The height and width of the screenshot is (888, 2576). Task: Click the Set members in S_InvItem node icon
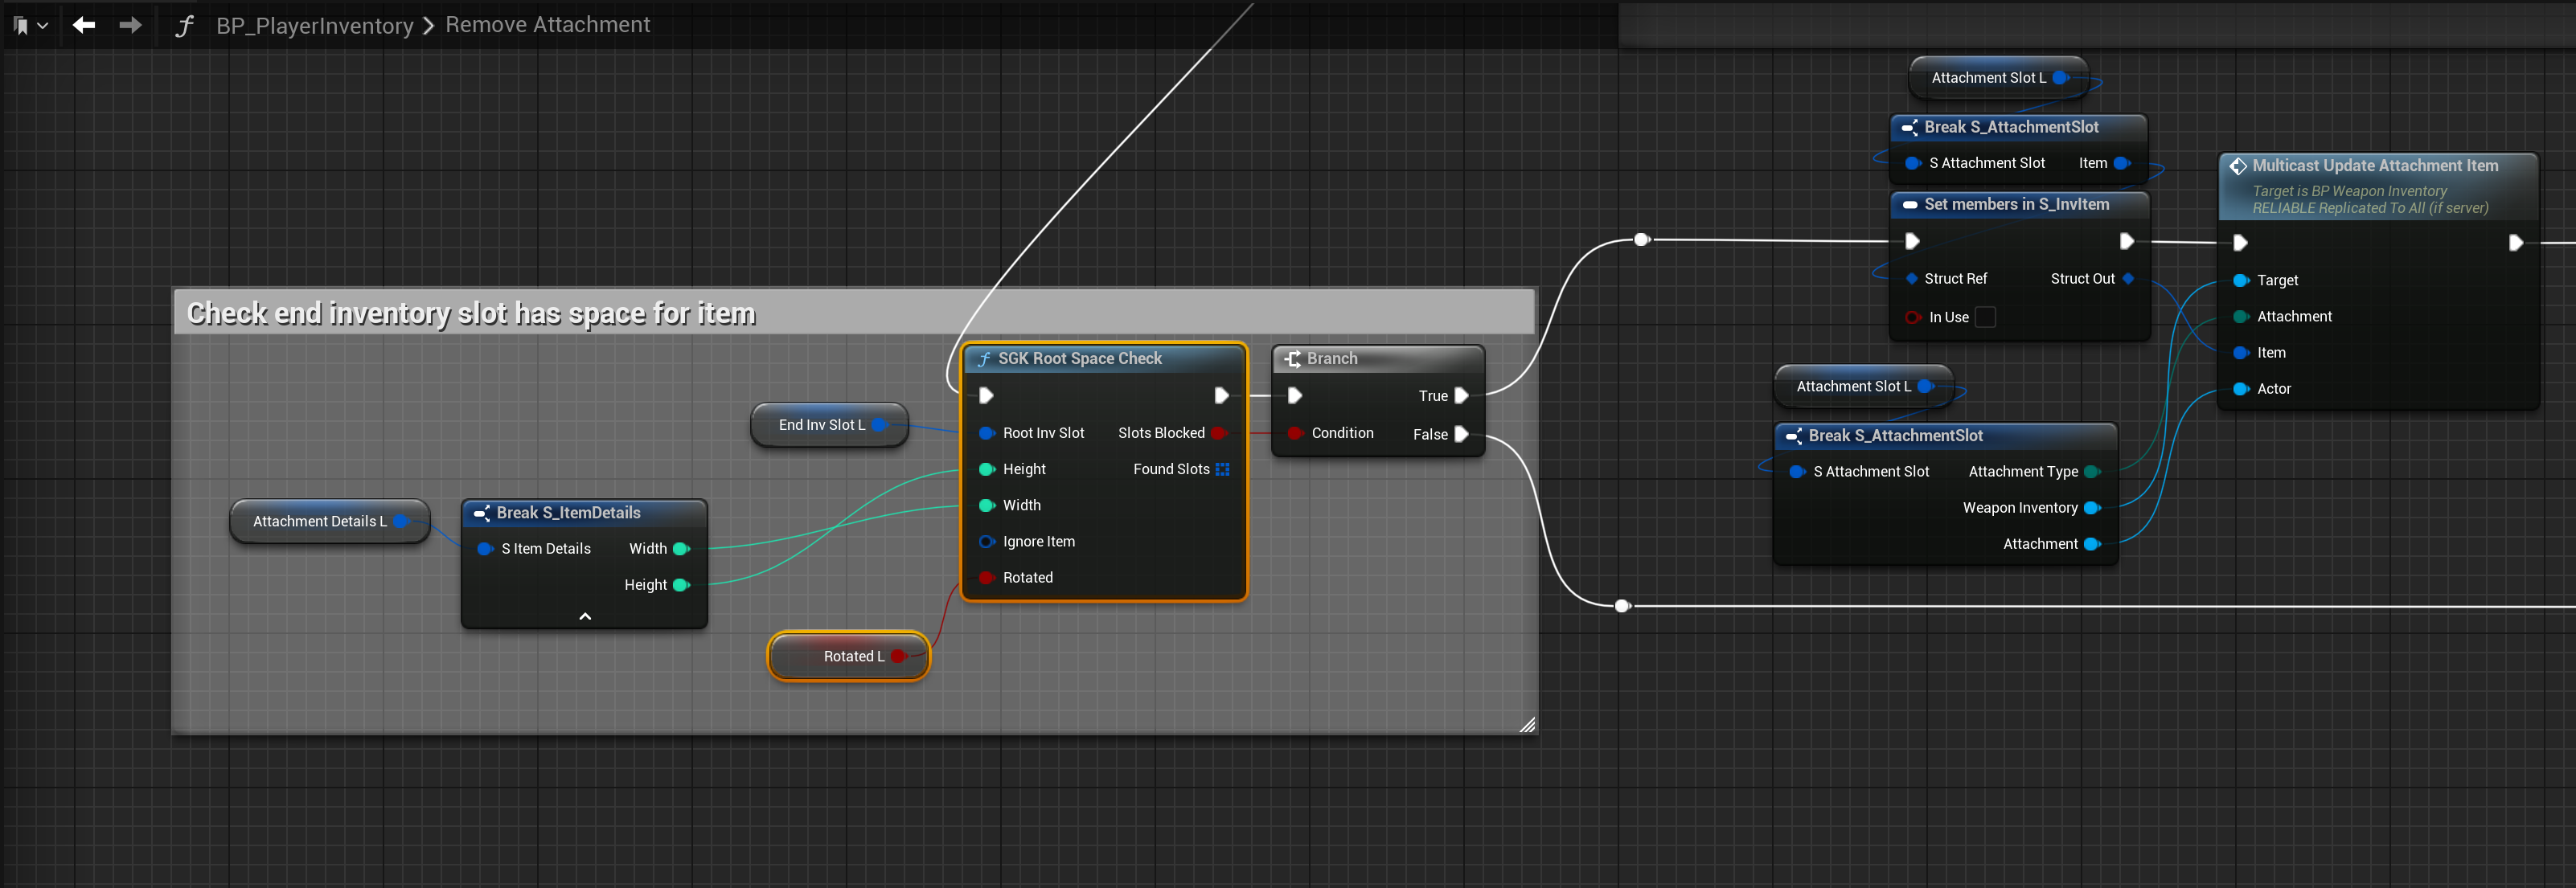pyautogui.click(x=1910, y=204)
